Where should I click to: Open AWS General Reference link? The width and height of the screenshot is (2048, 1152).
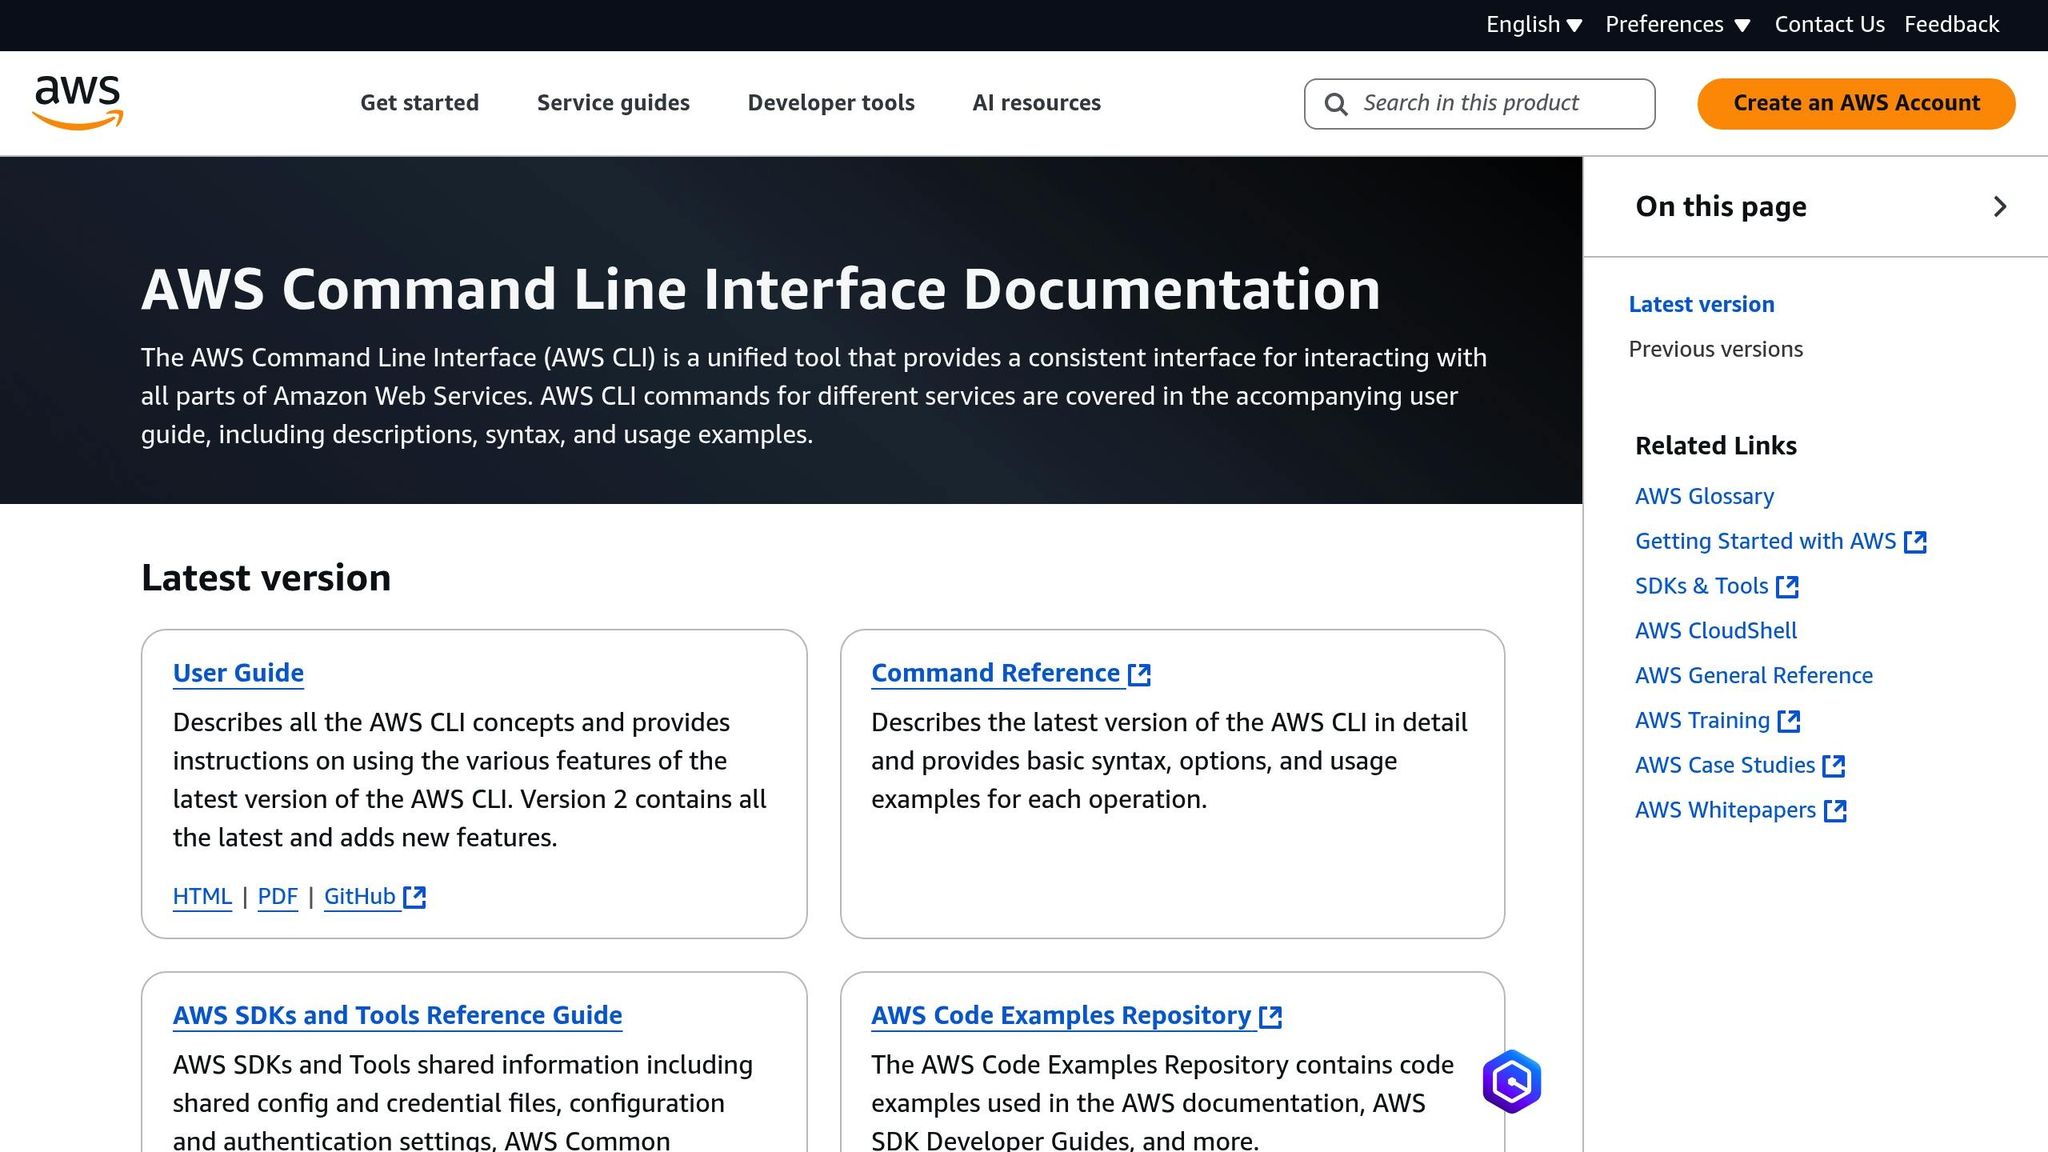click(x=1754, y=676)
